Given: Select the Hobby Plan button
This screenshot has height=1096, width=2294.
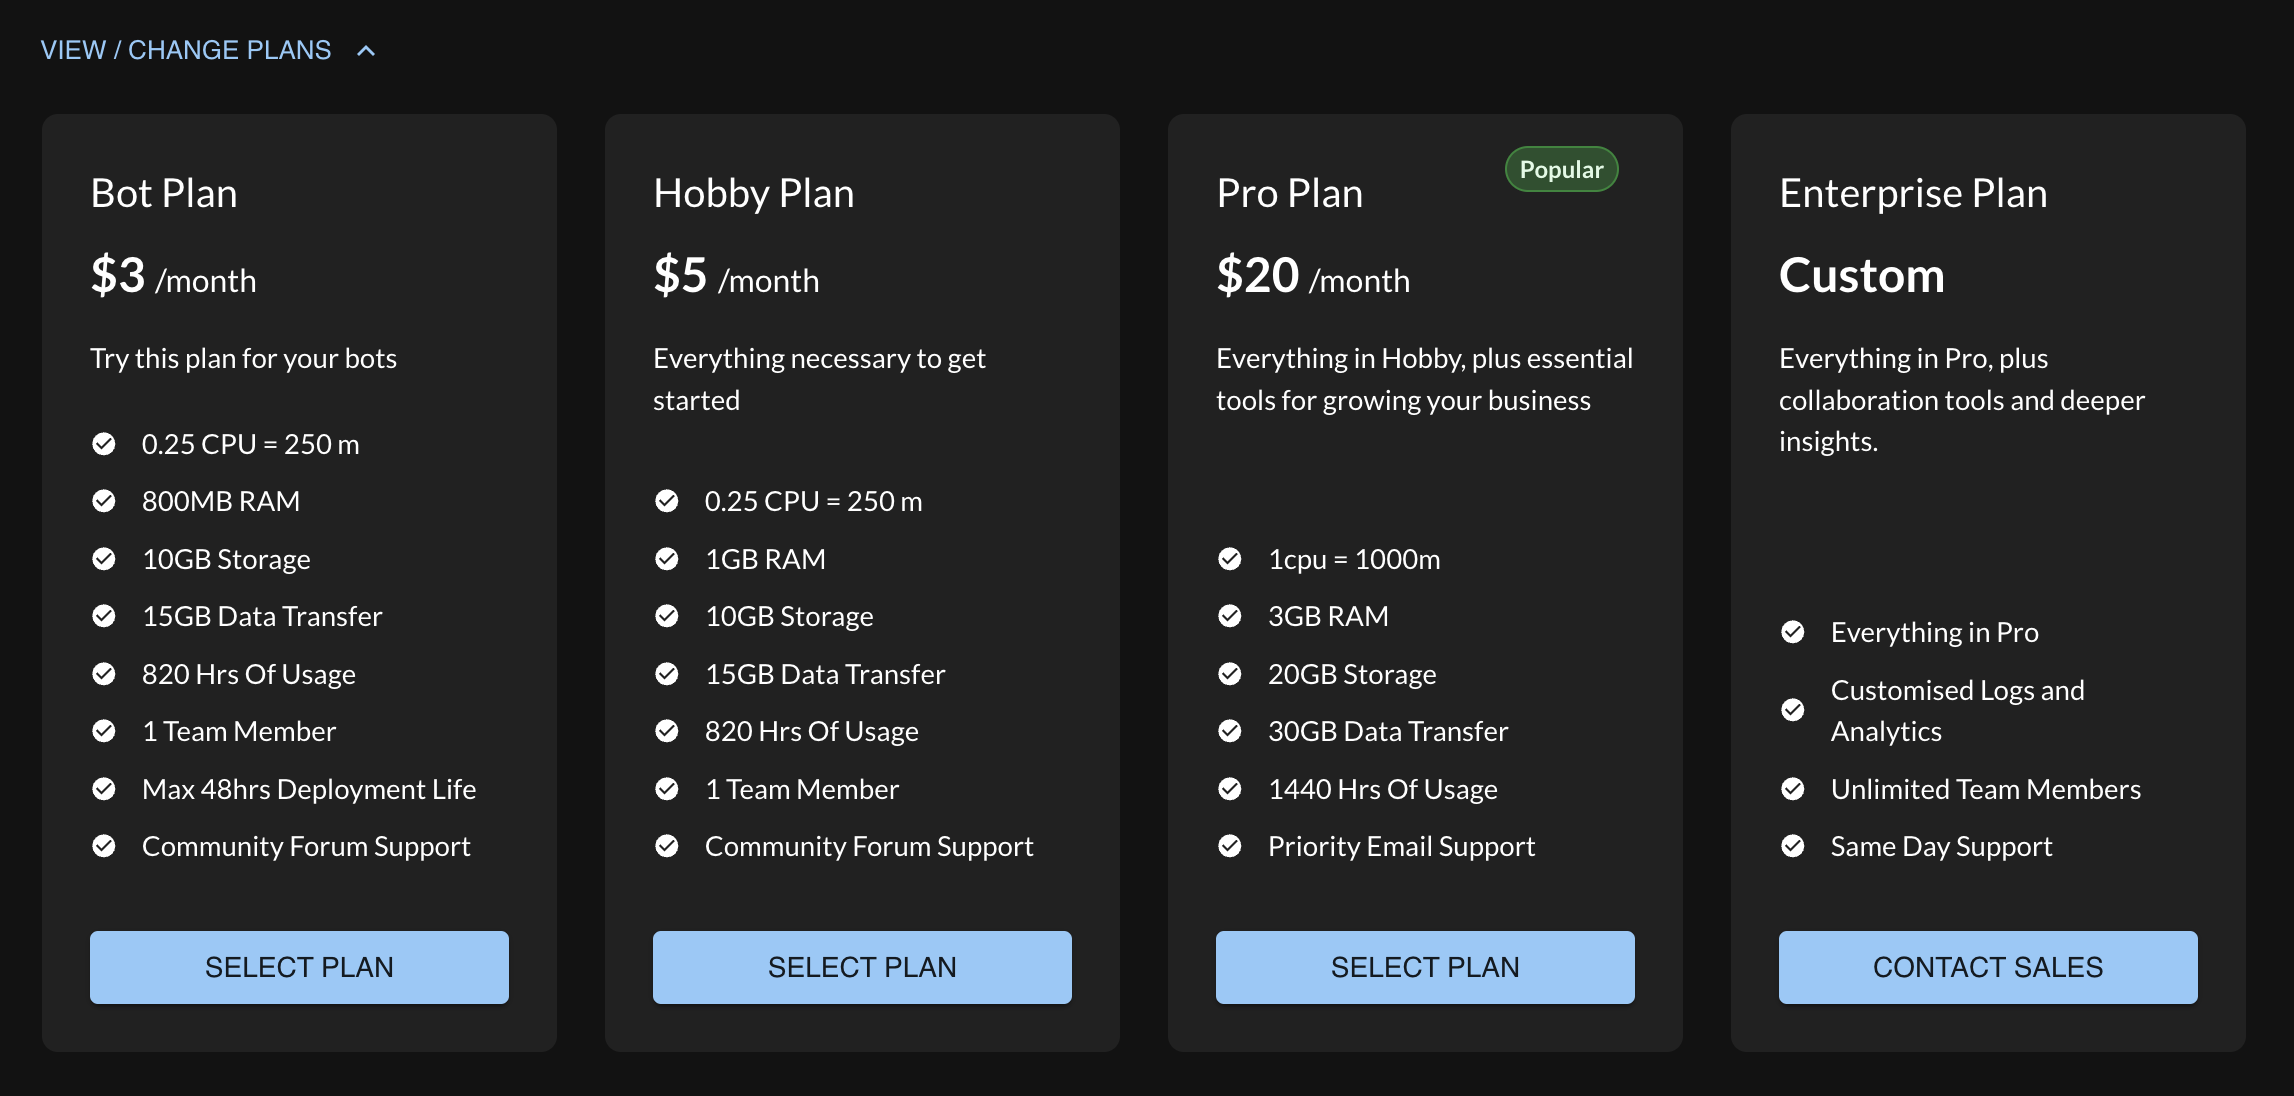Looking at the screenshot, I should [862, 967].
